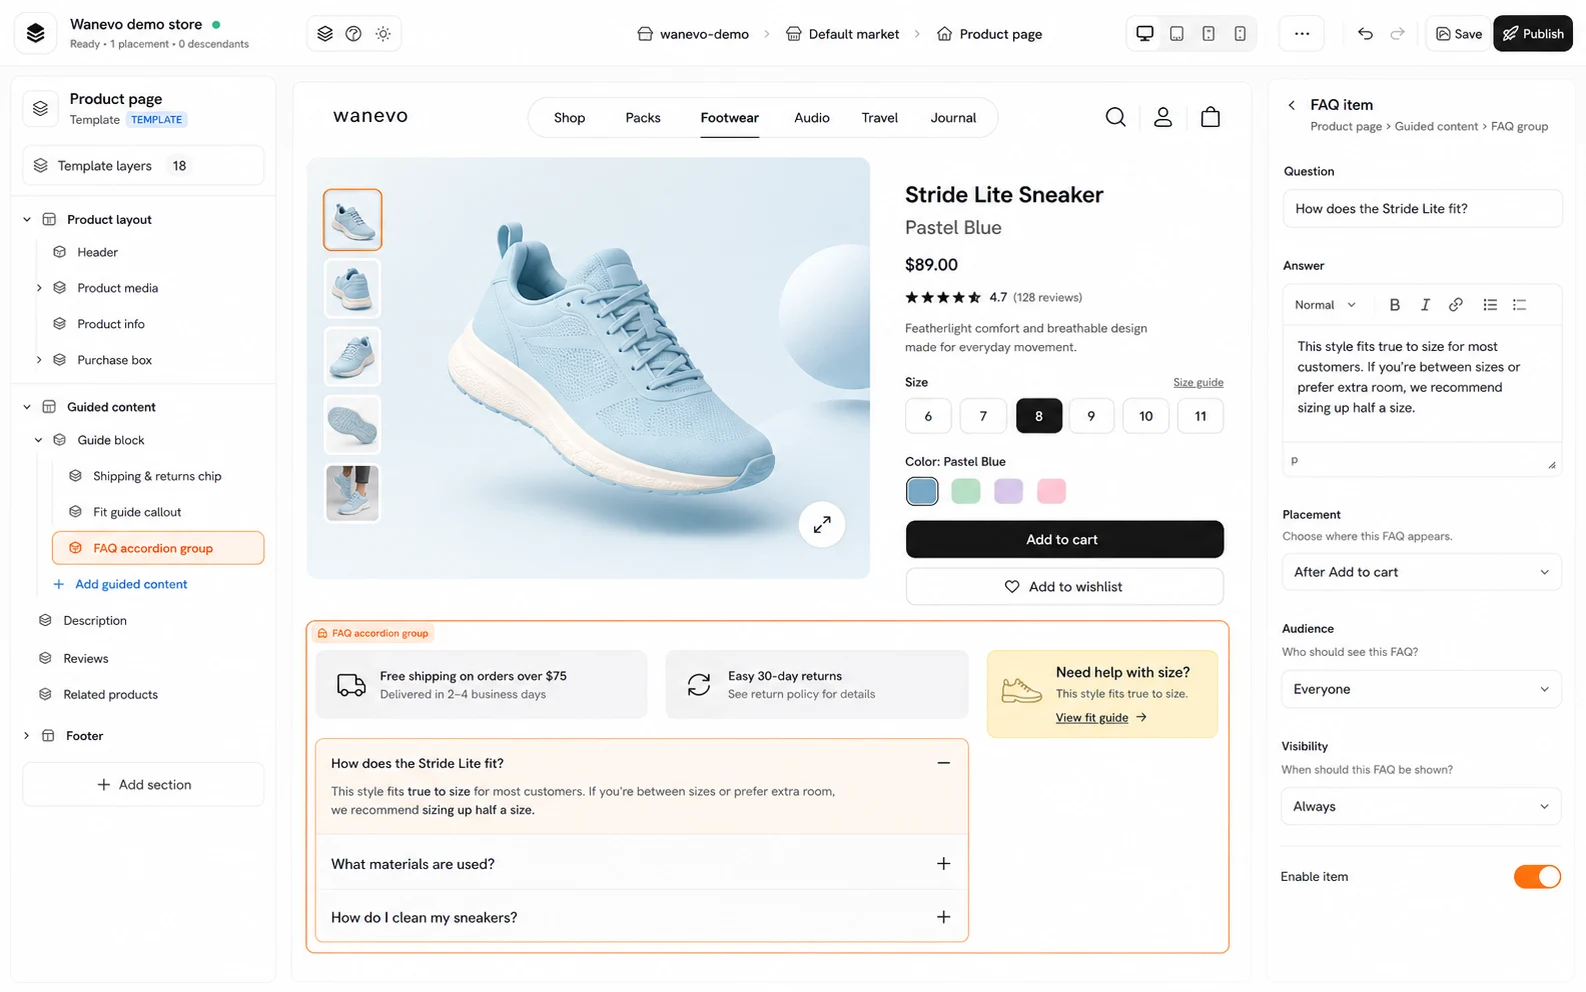This screenshot has width=1586, height=992.
Task: Select shoe size 9
Action: coord(1091,416)
